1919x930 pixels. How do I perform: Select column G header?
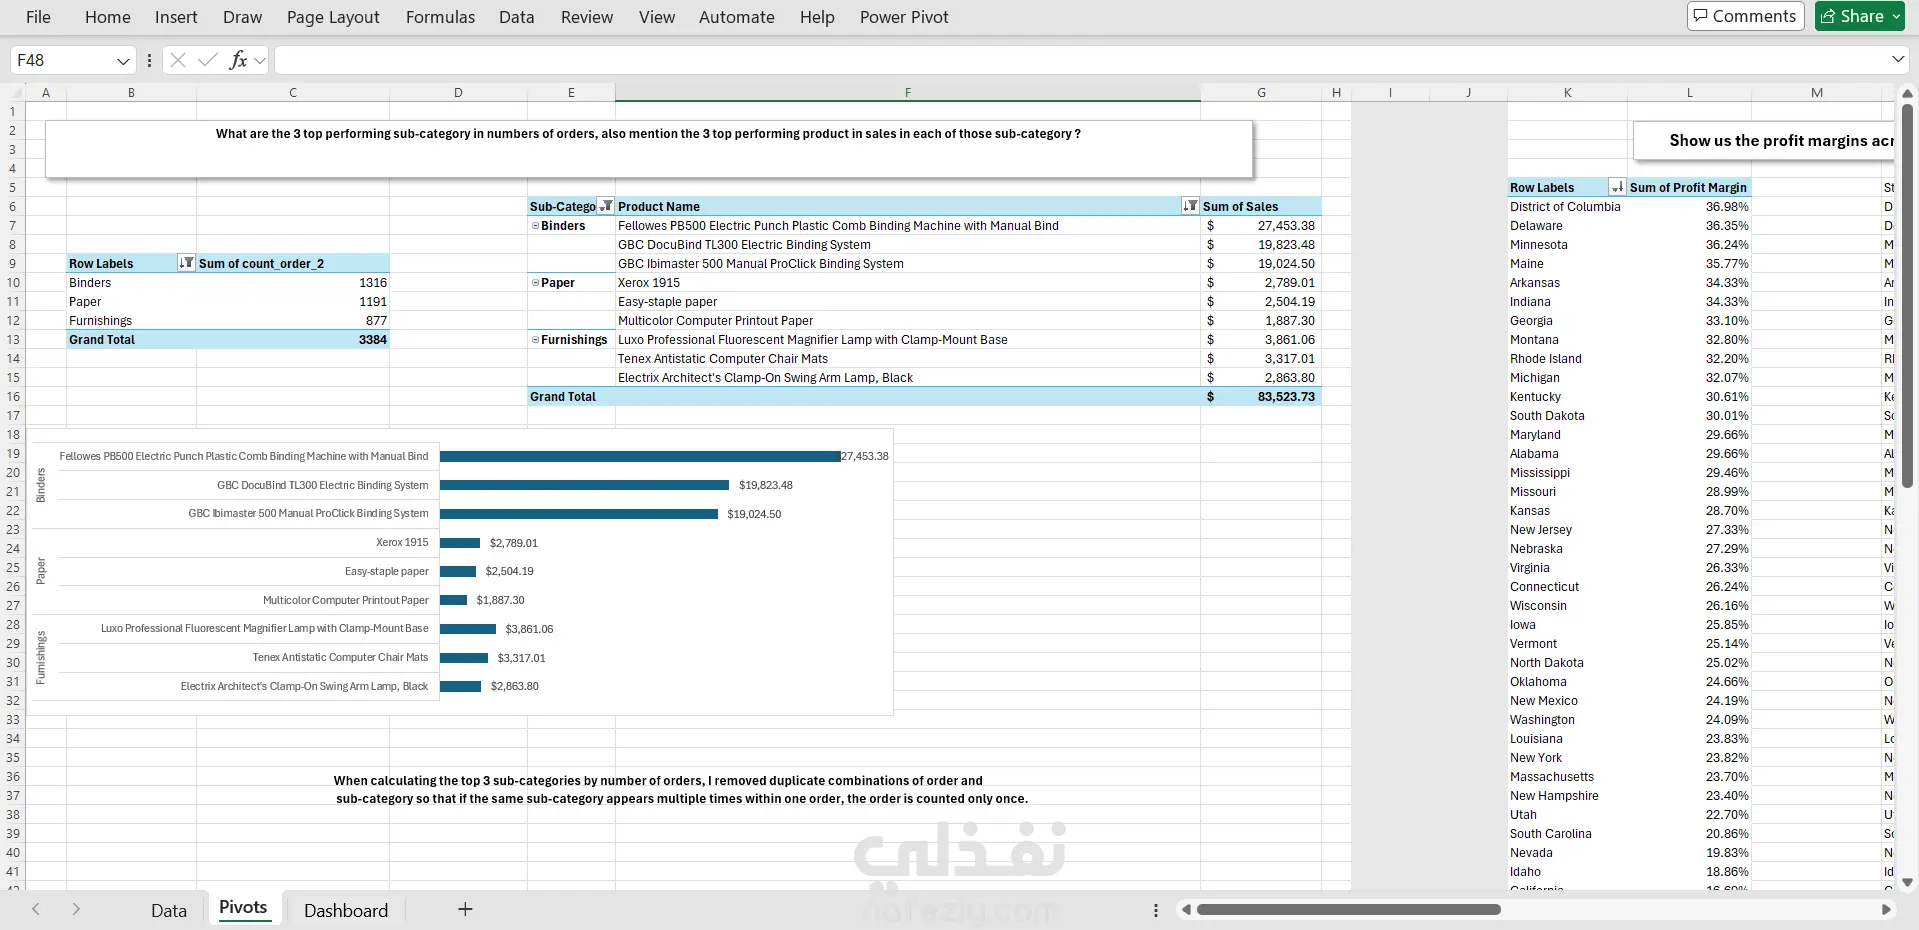point(1261,92)
